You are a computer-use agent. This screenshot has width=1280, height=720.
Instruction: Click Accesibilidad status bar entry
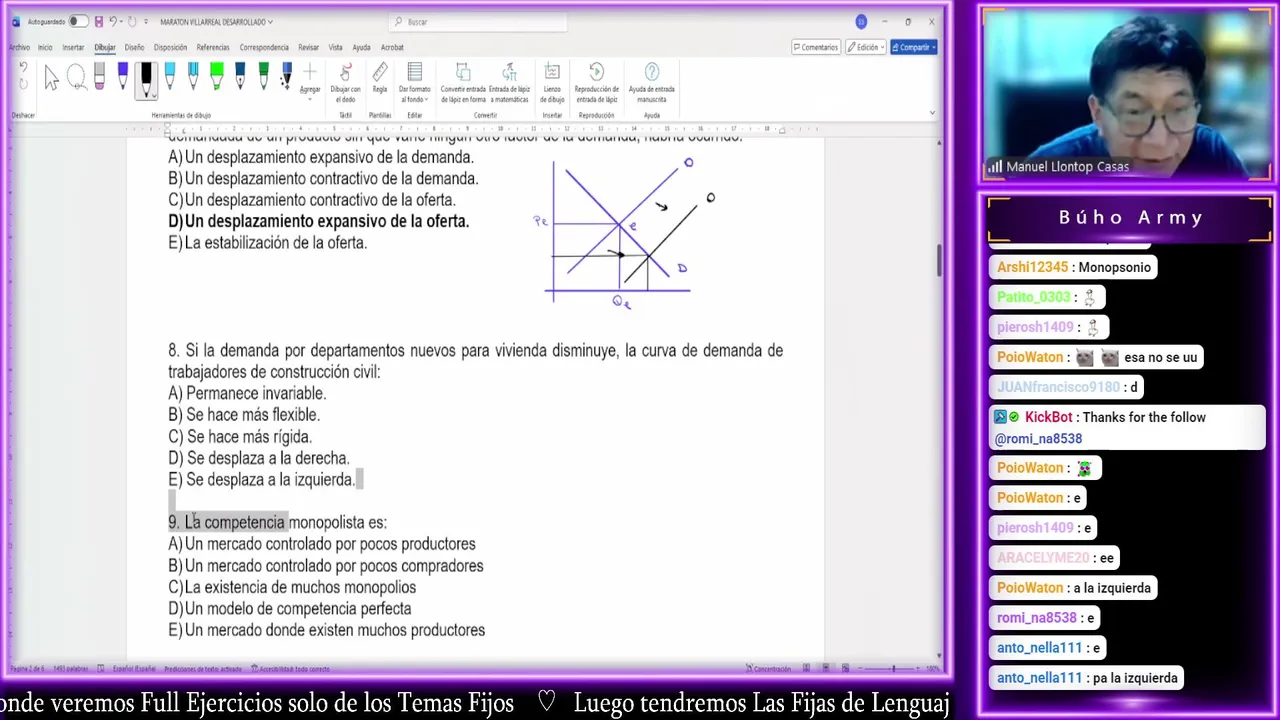(290, 669)
